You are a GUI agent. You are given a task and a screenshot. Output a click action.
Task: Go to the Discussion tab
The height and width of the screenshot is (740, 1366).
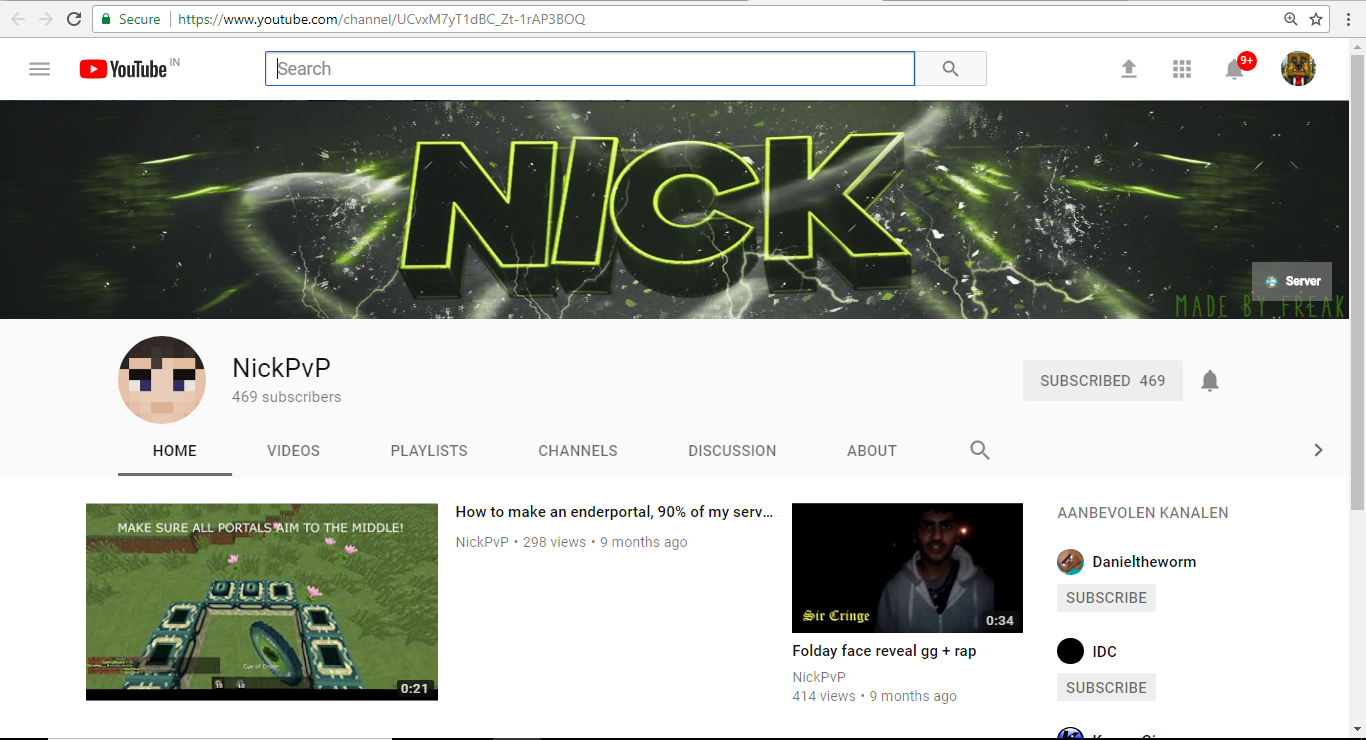pyautogui.click(x=732, y=451)
